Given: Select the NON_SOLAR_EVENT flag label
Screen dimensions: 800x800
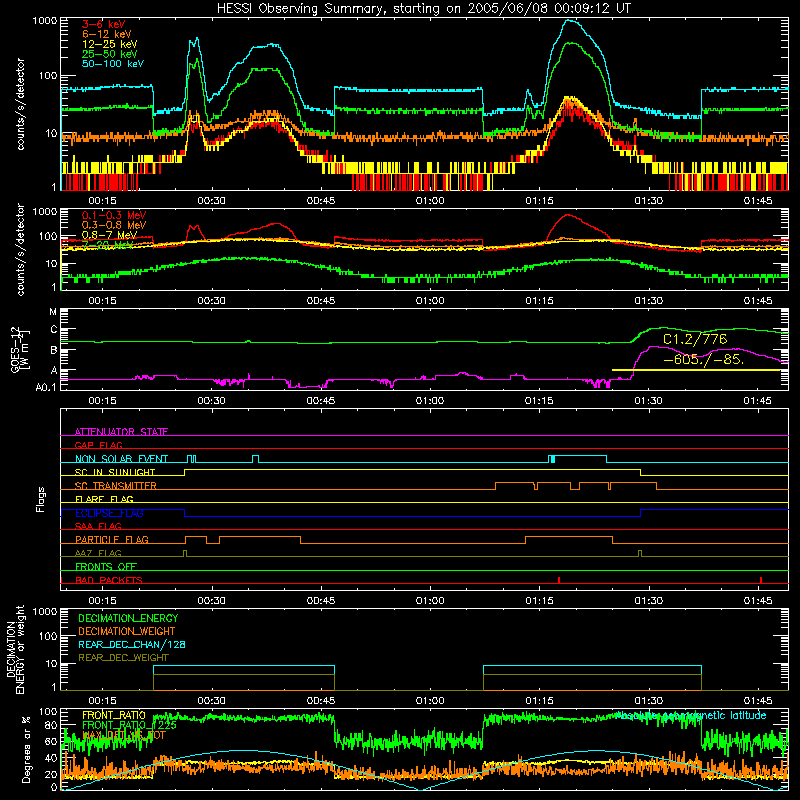Looking at the screenshot, I should point(121,459).
